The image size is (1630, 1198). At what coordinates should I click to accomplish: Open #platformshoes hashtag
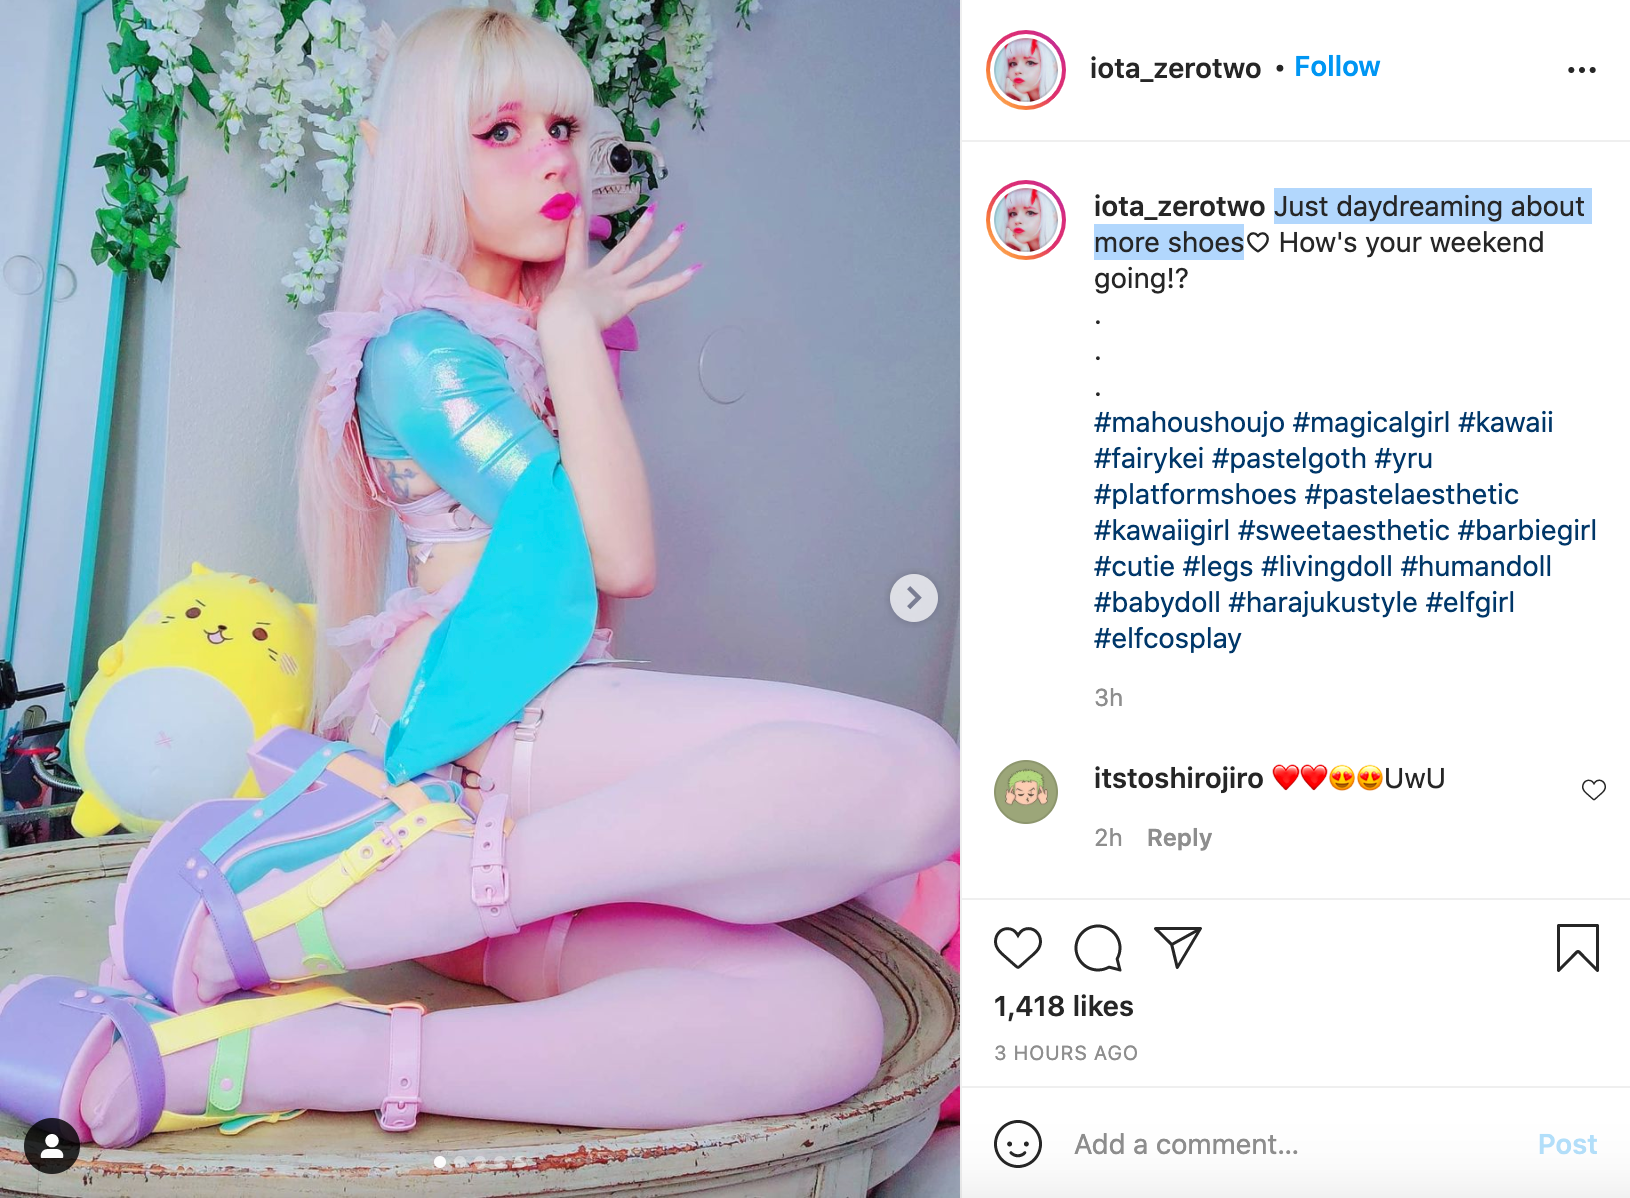tap(1195, 494)
